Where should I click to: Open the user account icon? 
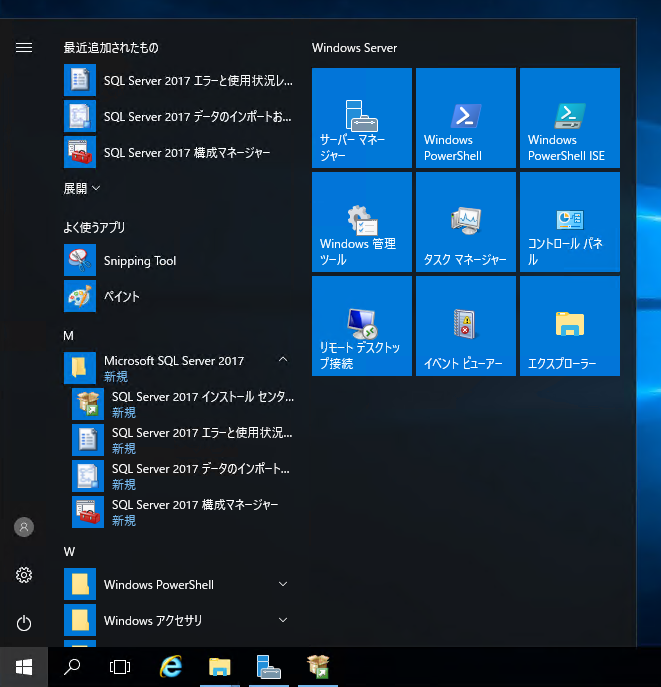24,527
